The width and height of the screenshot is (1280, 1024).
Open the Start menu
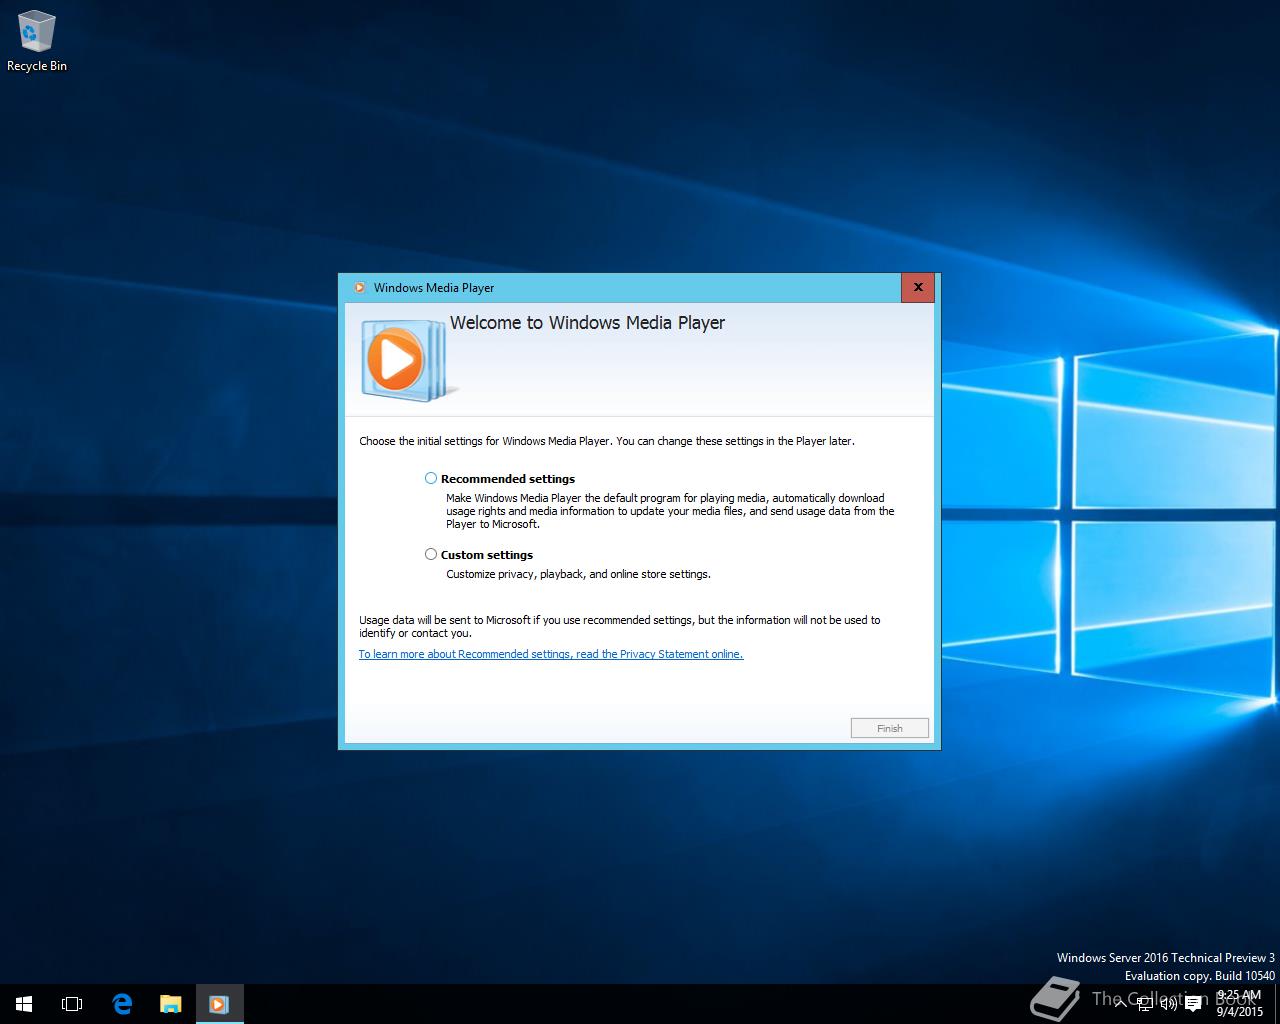(x=24, y=1004)
